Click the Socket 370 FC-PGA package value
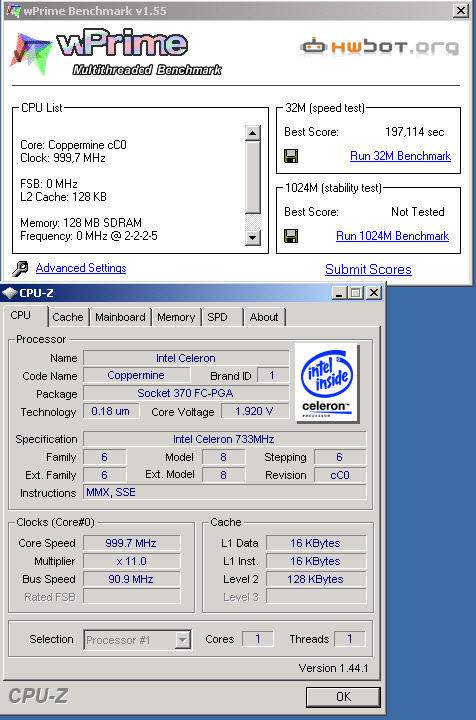The width and height of the screenshot is (476, 720). (186, 394)
